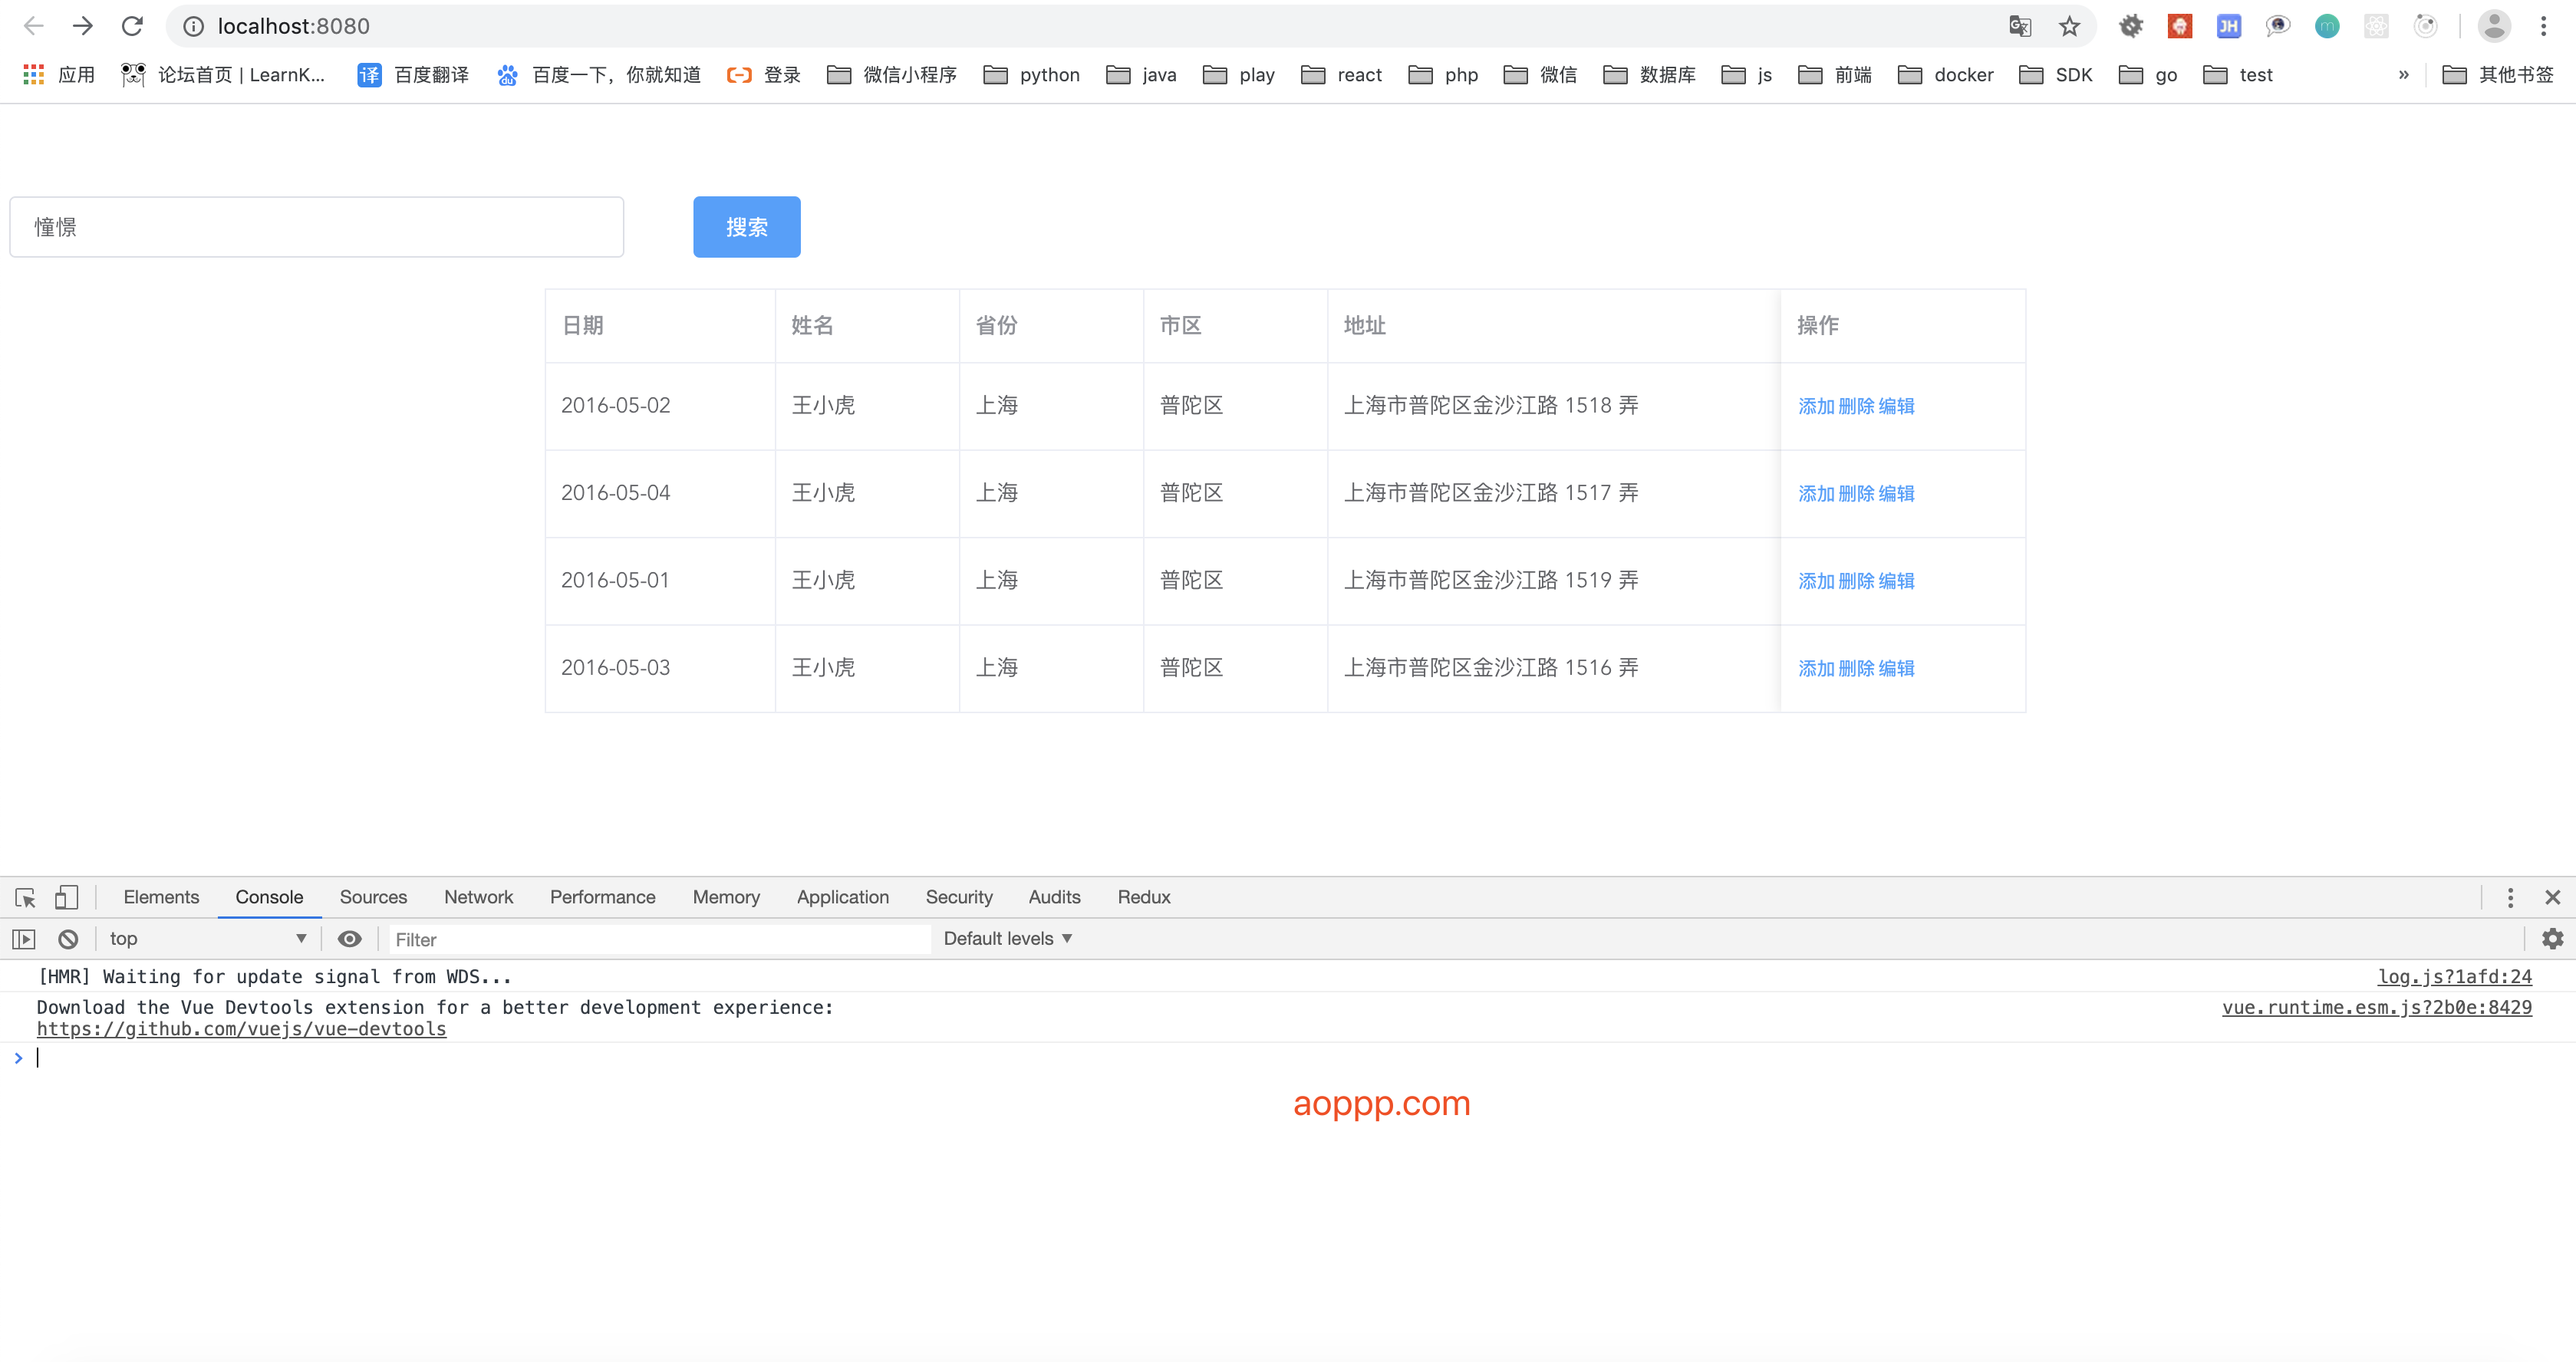Image resolution: width=2576 pixels, height=1362 pixels.
Task: Open the Google Translate icon in address bar
Action: point(2020,26)
